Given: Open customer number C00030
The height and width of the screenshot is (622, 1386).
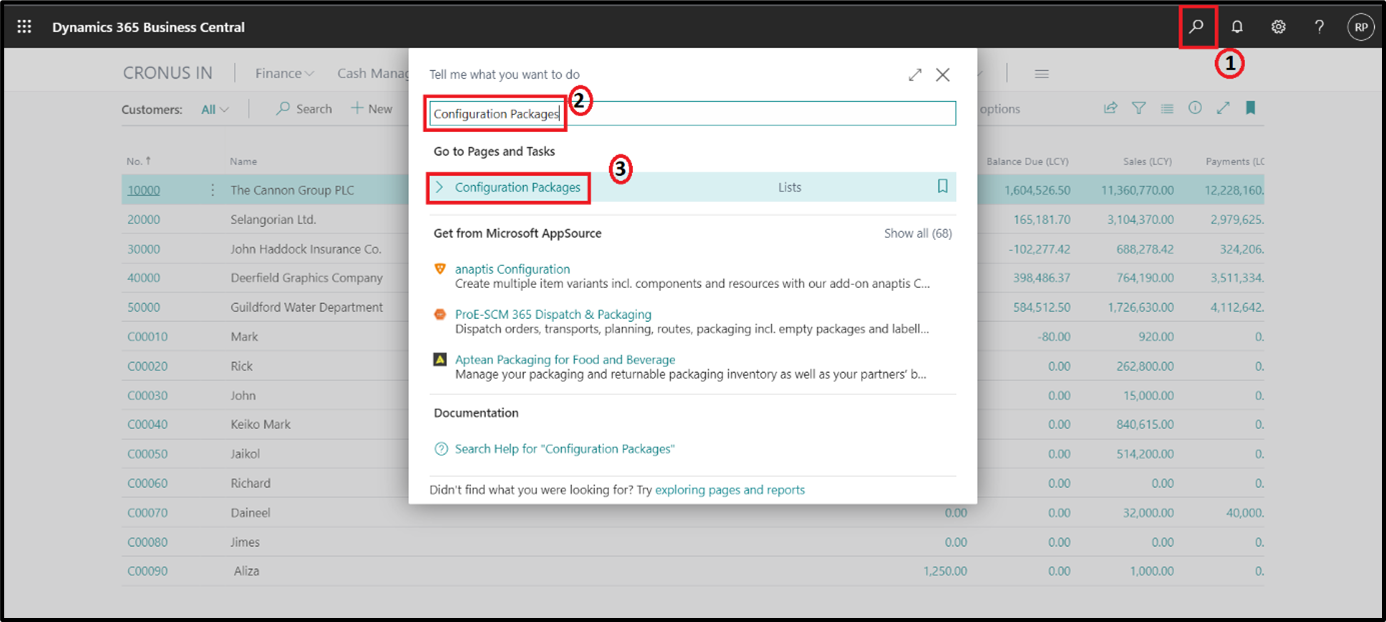Looking at the screenshot, I should pos(147,395).
